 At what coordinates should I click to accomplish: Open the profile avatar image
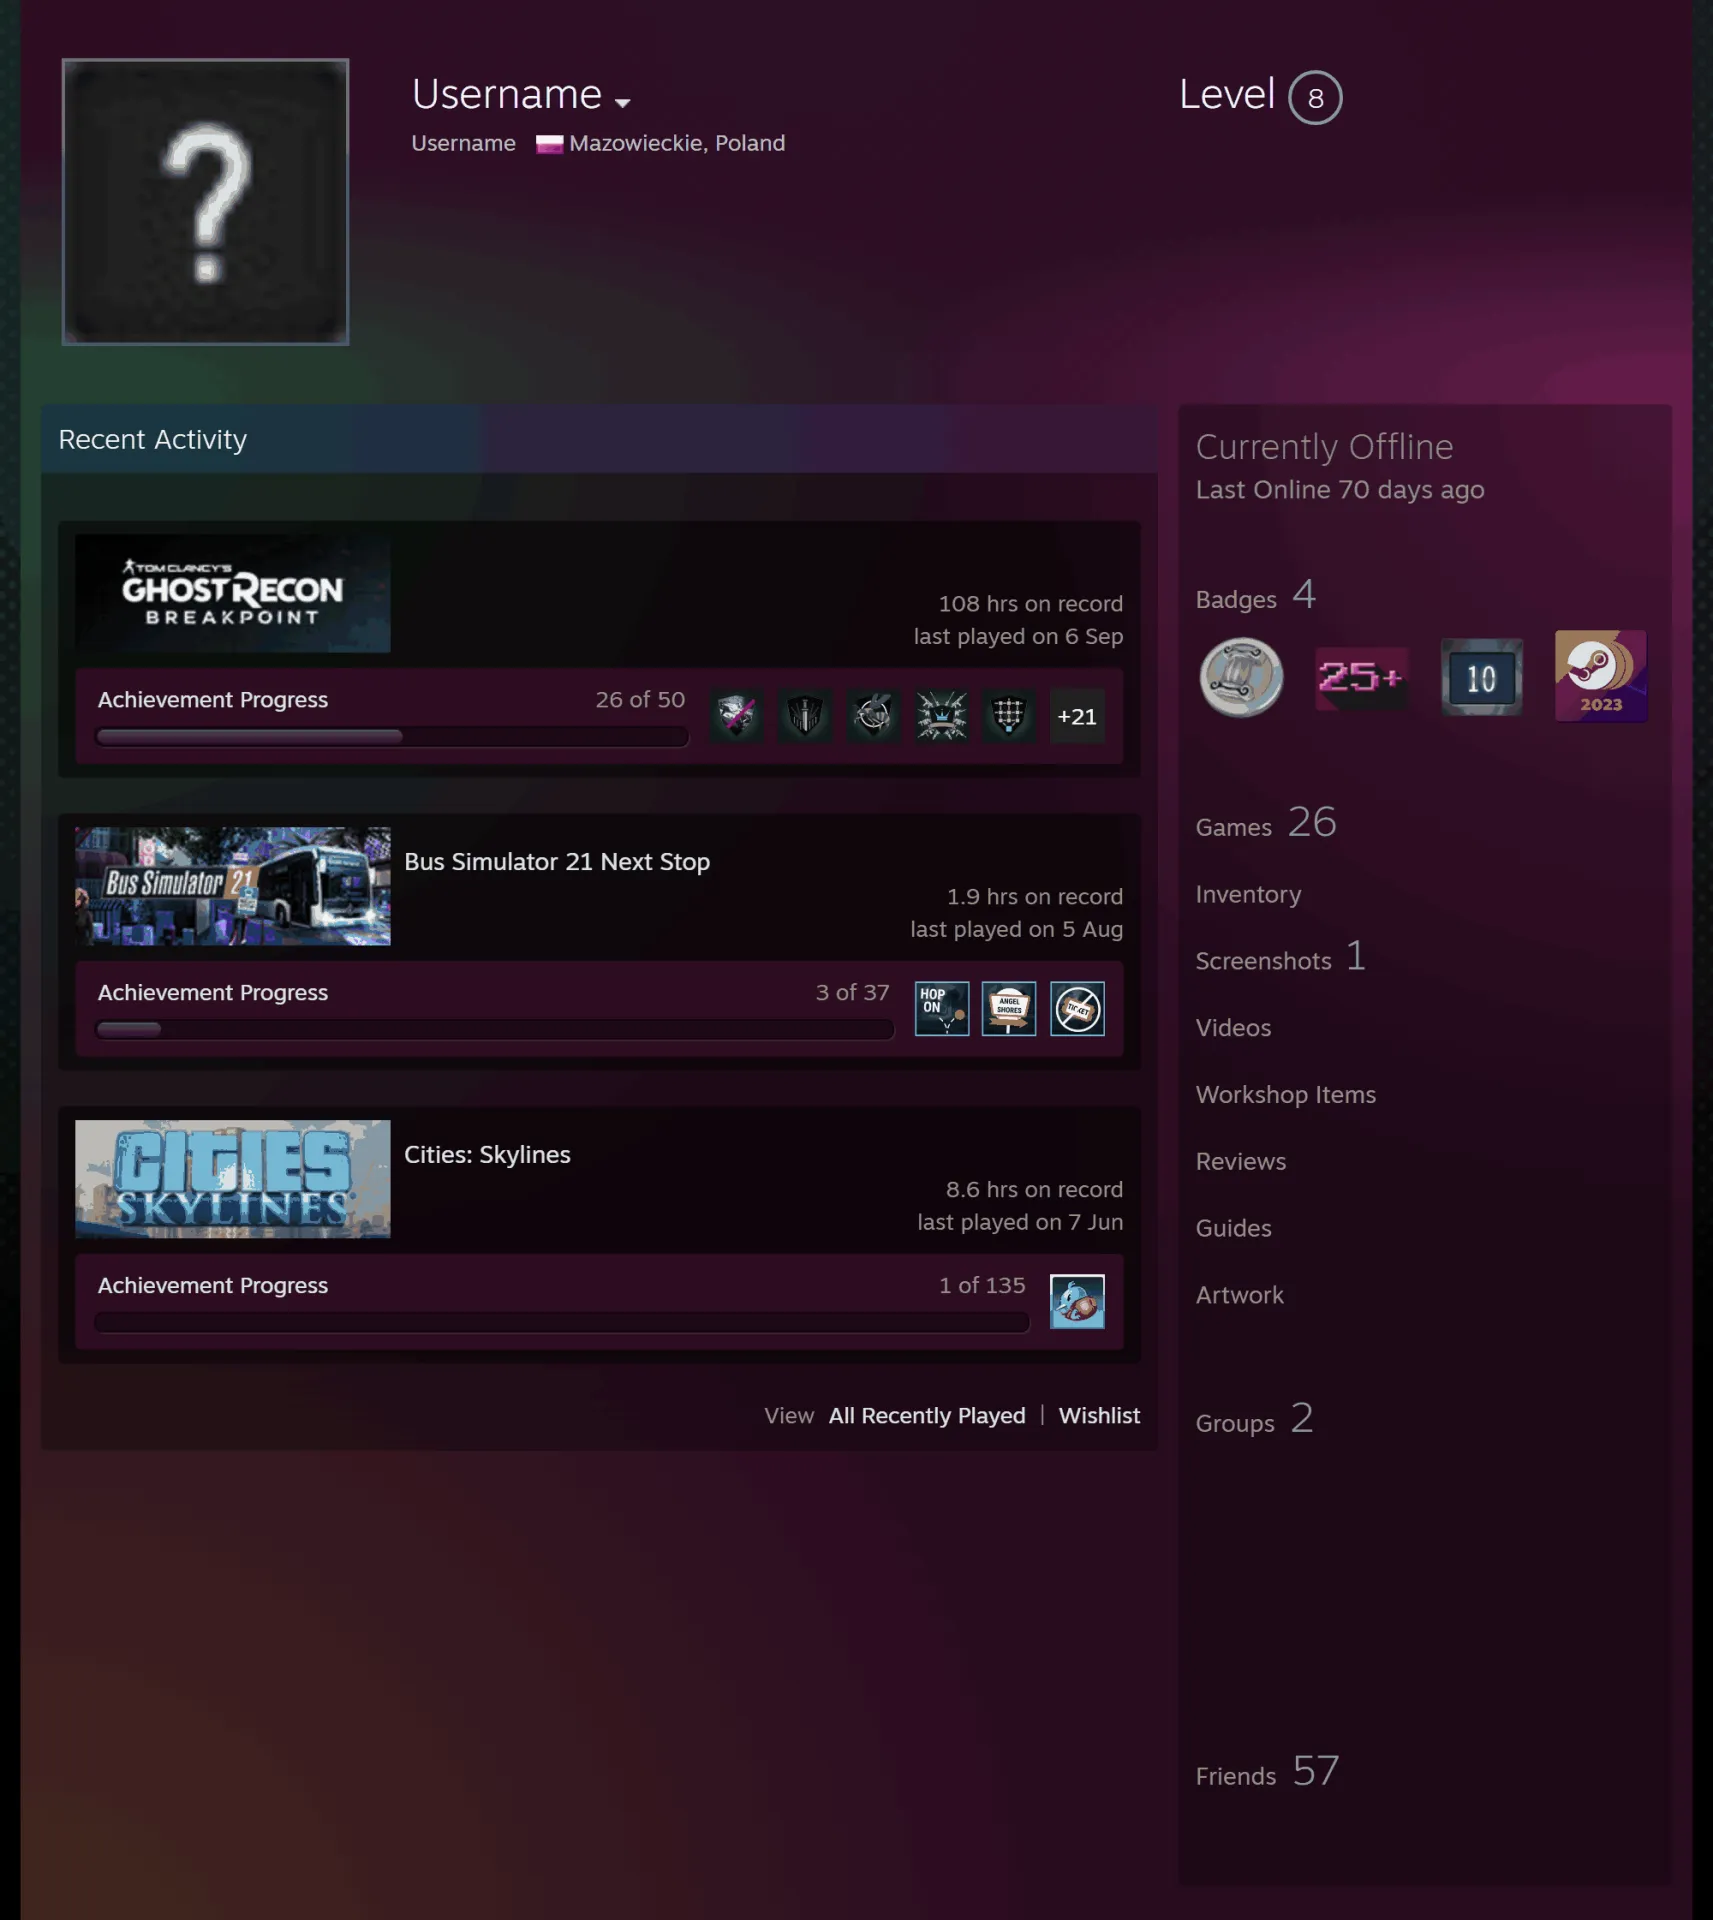pyautogui.click(x=206, y=202)
